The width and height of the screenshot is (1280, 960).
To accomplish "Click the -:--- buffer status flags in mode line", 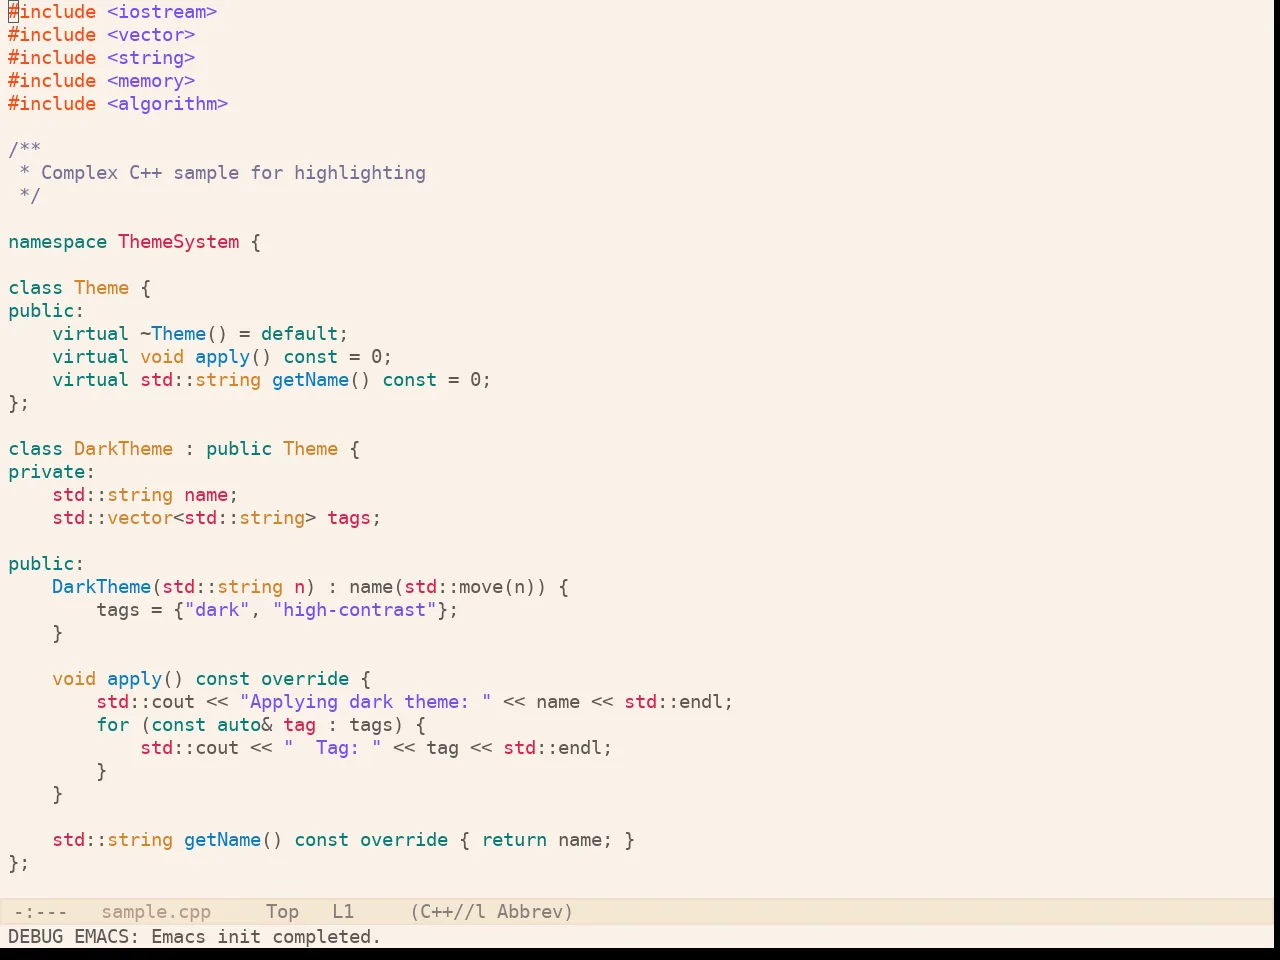I will [x=41, y=912].
